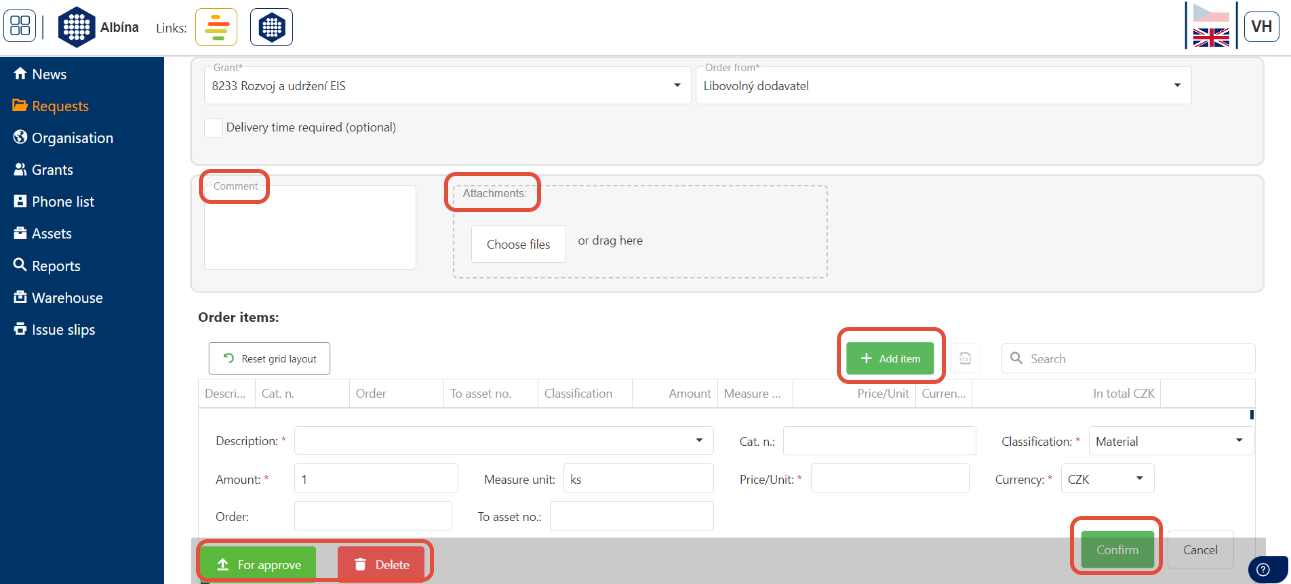Click the Requests folder icon
Image resolution: width=1291 pixels, height=584 pixels.
click(20, 106)
